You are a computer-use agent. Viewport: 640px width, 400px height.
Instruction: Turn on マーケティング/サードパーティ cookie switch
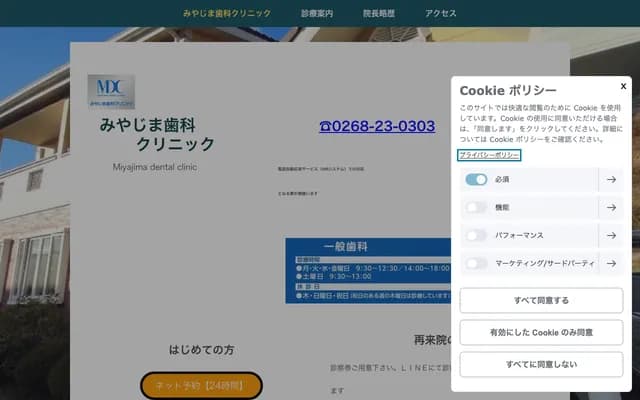coord(476,264)
